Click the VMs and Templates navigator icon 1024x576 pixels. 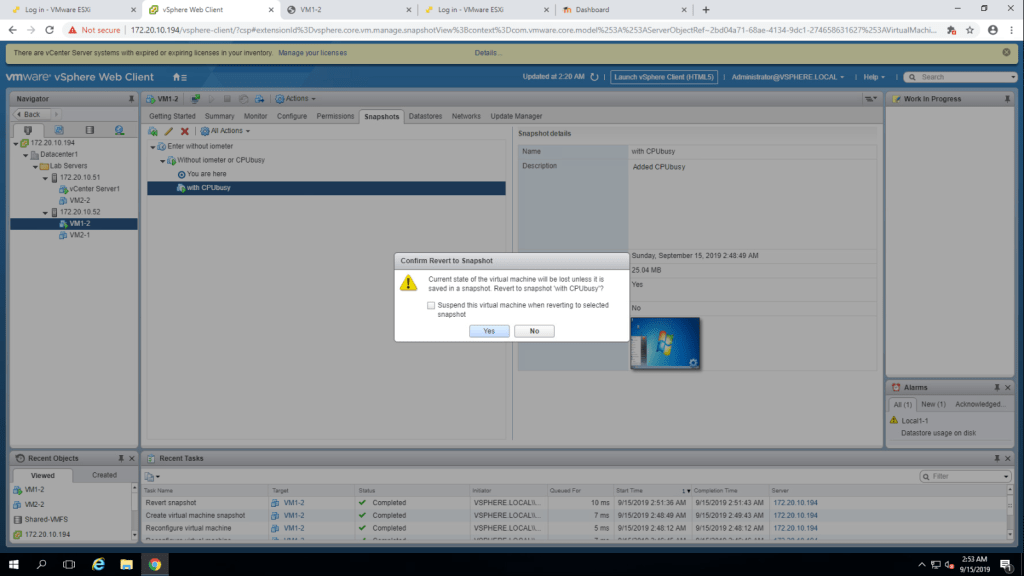pyautogui.click(x=59, y=130)
